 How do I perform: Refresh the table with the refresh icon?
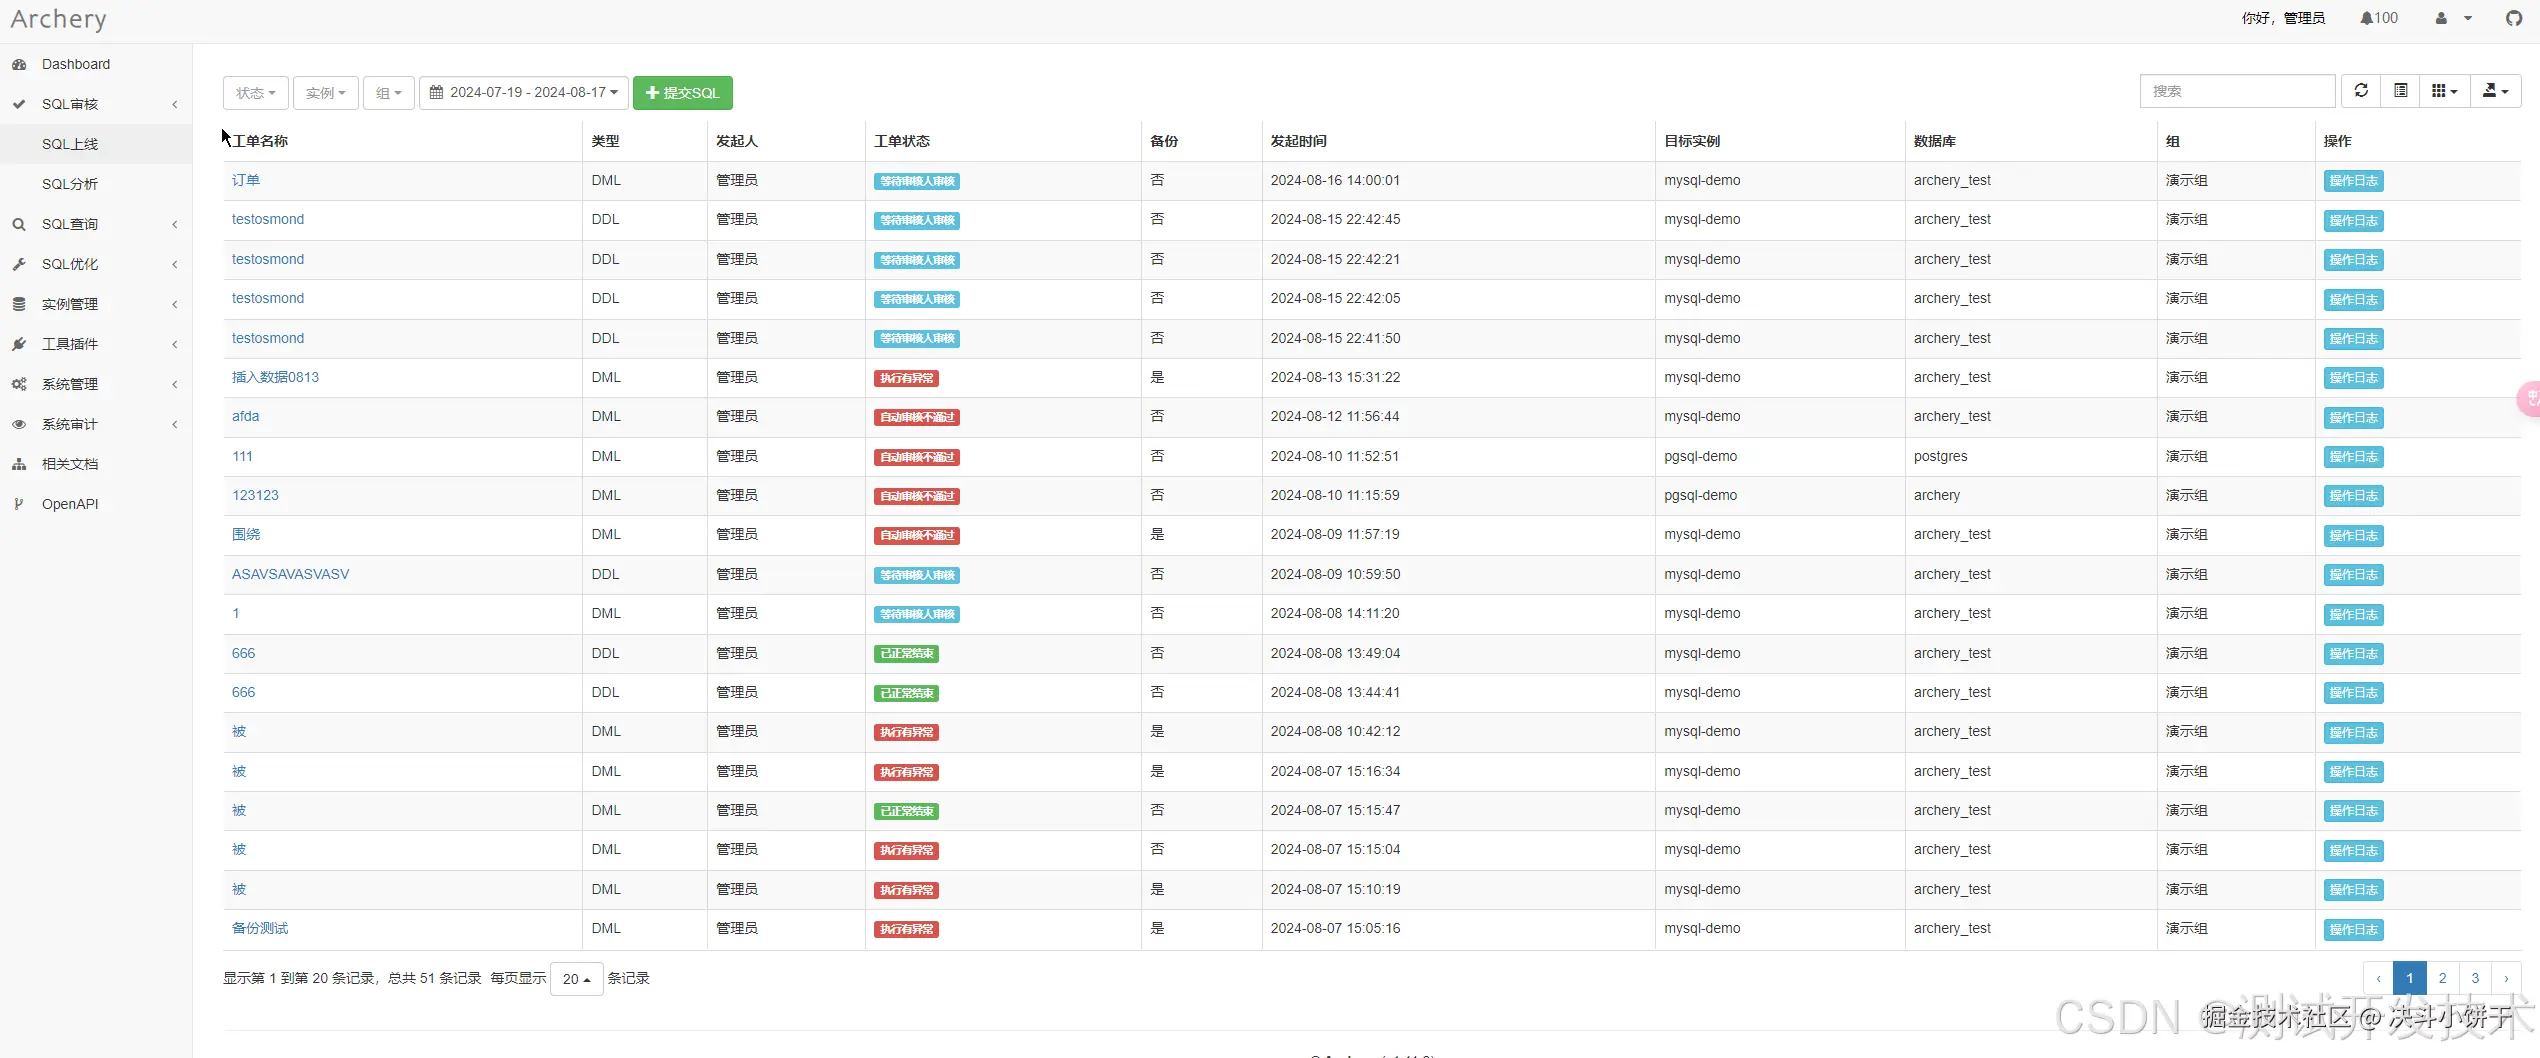2361,91
